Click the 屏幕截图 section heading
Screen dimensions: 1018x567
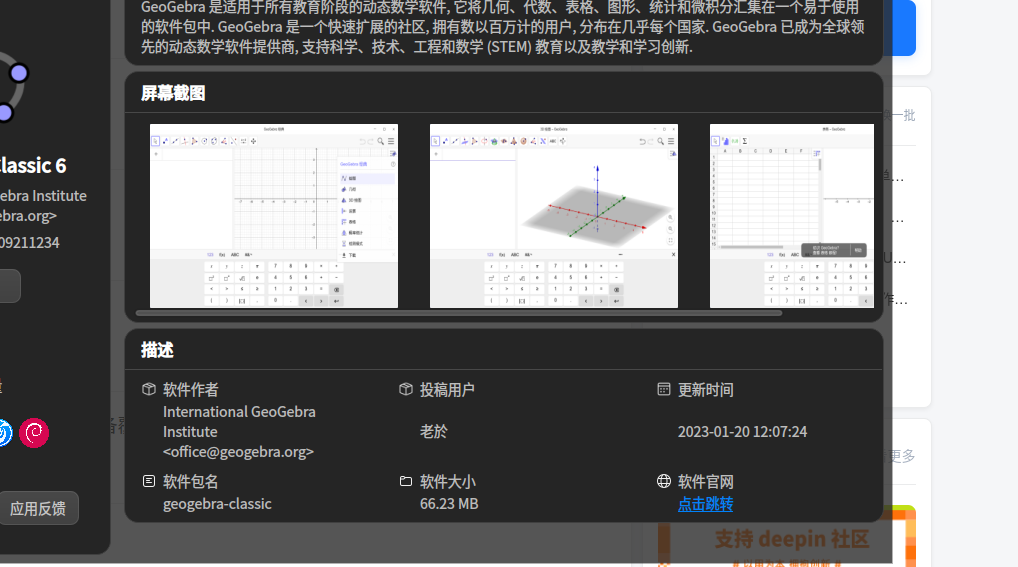click(173, 94)
